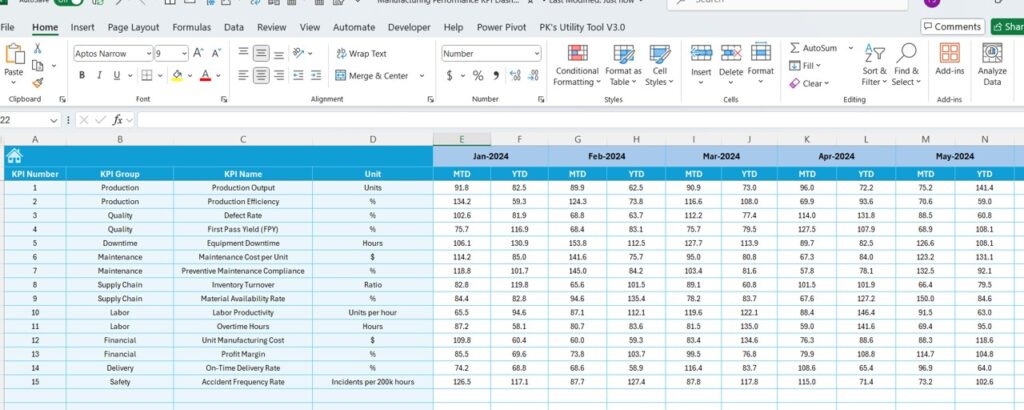Activate the Format Painter brush
Viewport: 1024px width, 410px height.
pos(37,82)
